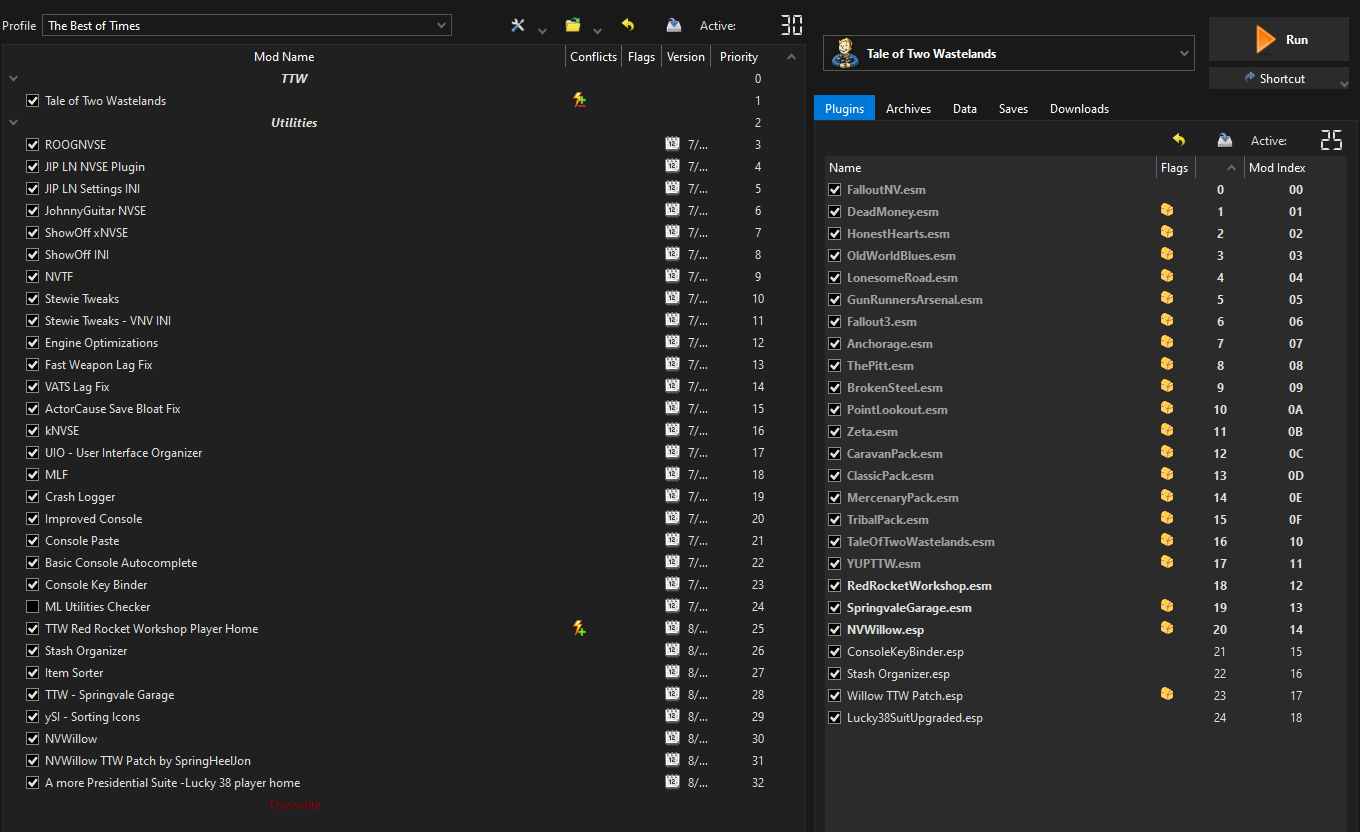
Task: Sort mods by the Mod Name column
Action: coord(284,57)
